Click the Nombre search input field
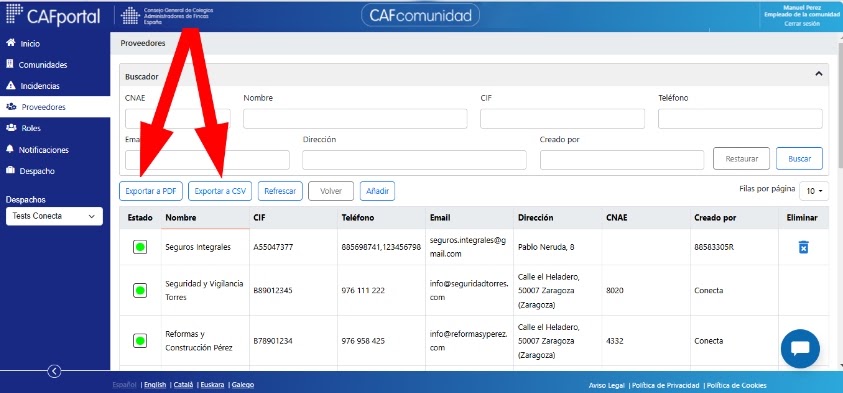The width and height of the screenshot is (843, 393). (355, 119)
